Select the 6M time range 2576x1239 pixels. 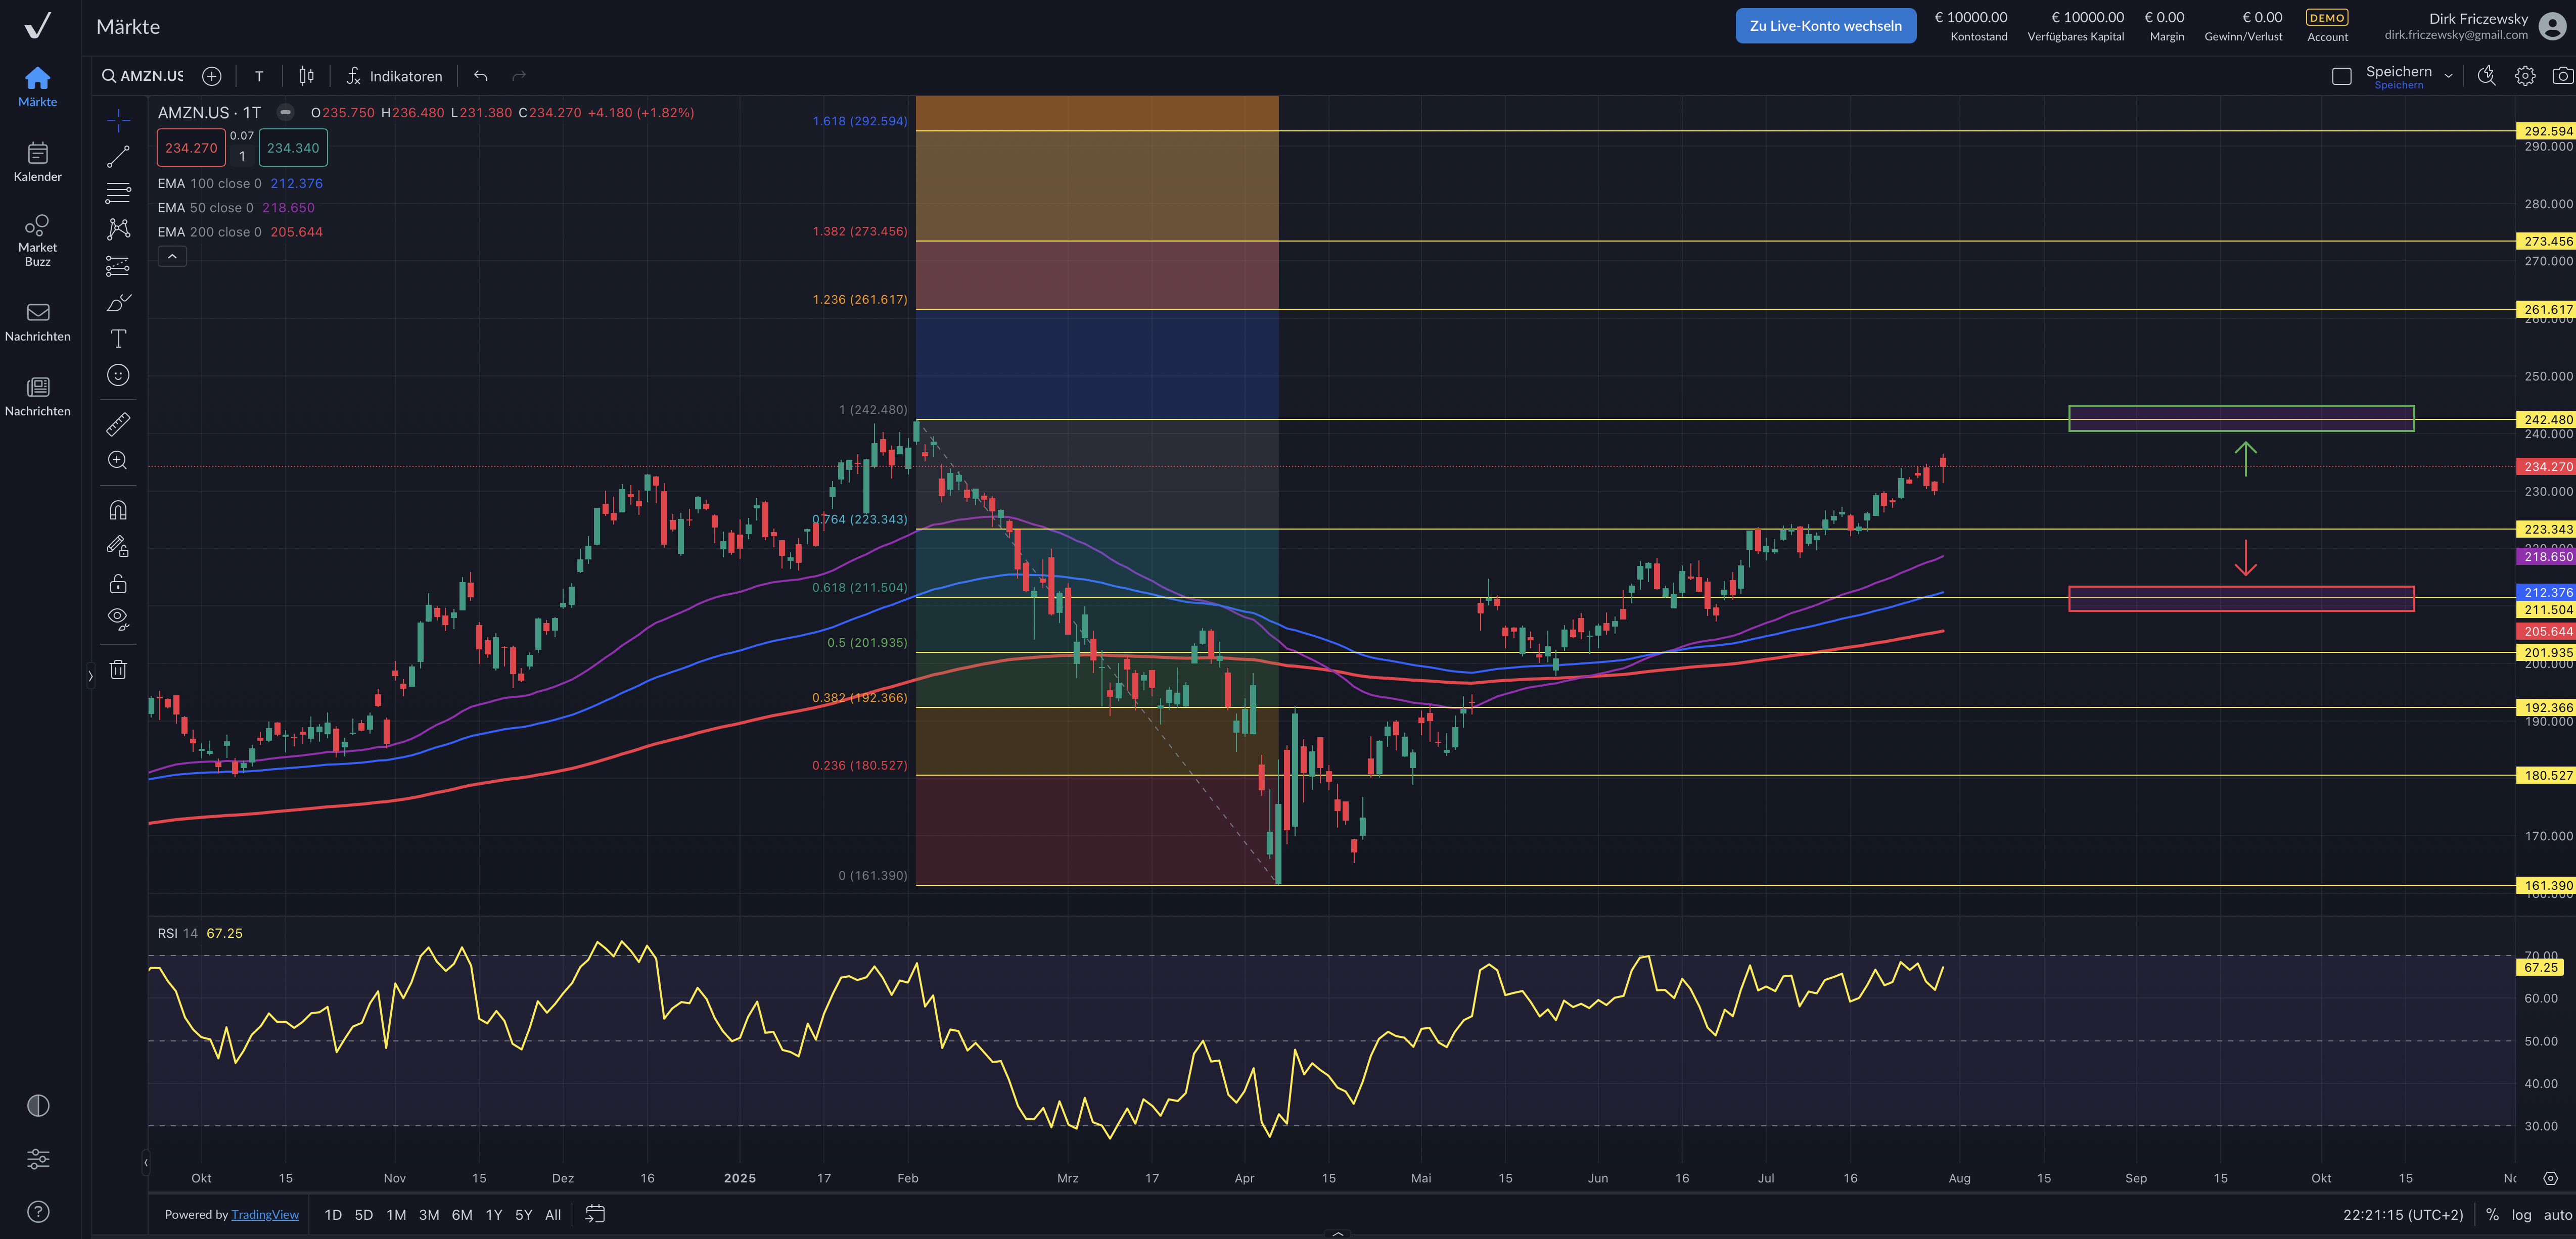461,1214
